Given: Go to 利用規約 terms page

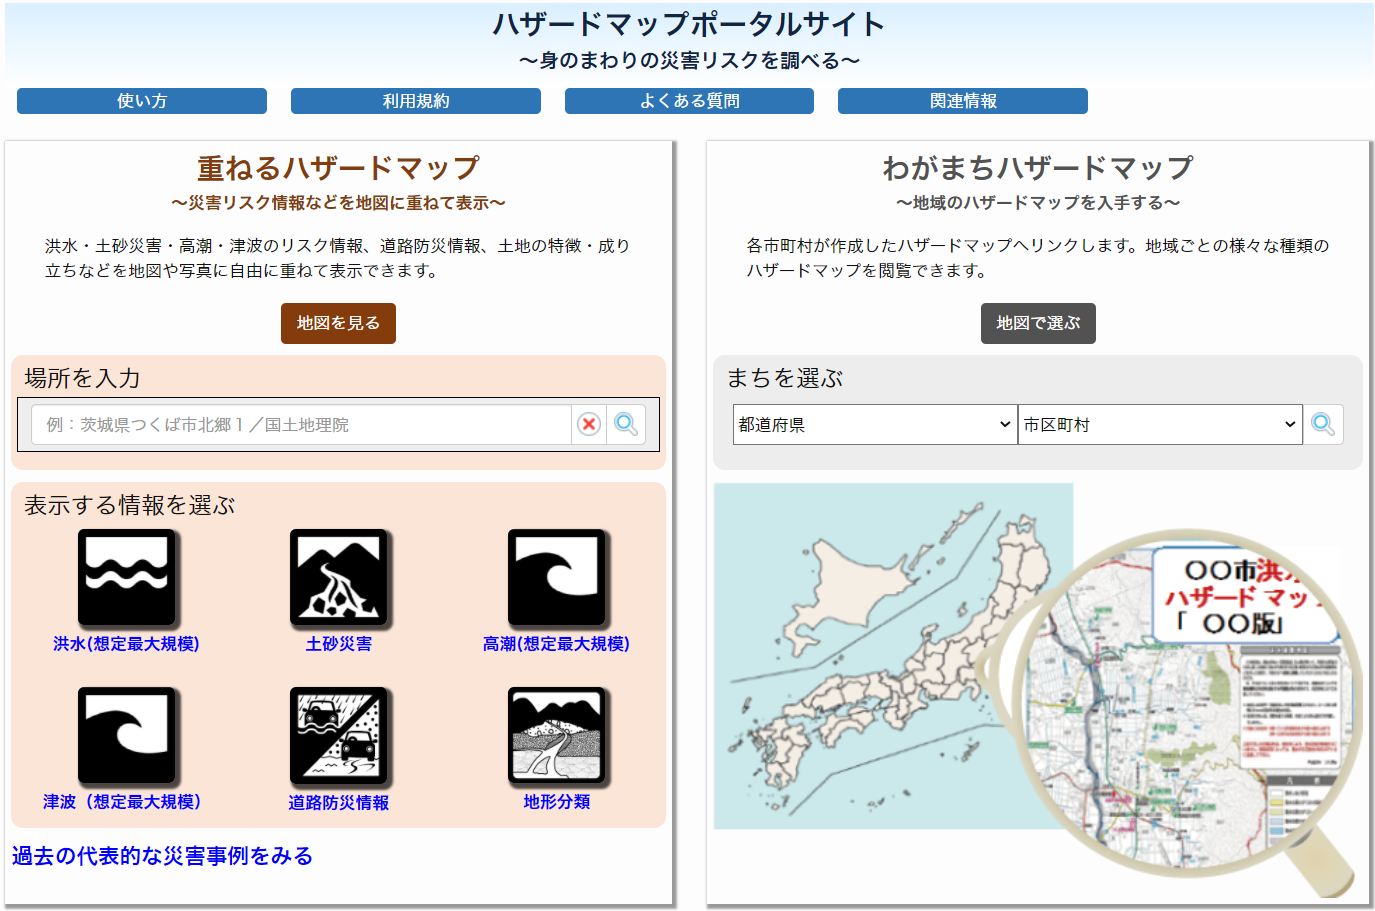Looking at the screenshot, I should [x=416, y=101].
